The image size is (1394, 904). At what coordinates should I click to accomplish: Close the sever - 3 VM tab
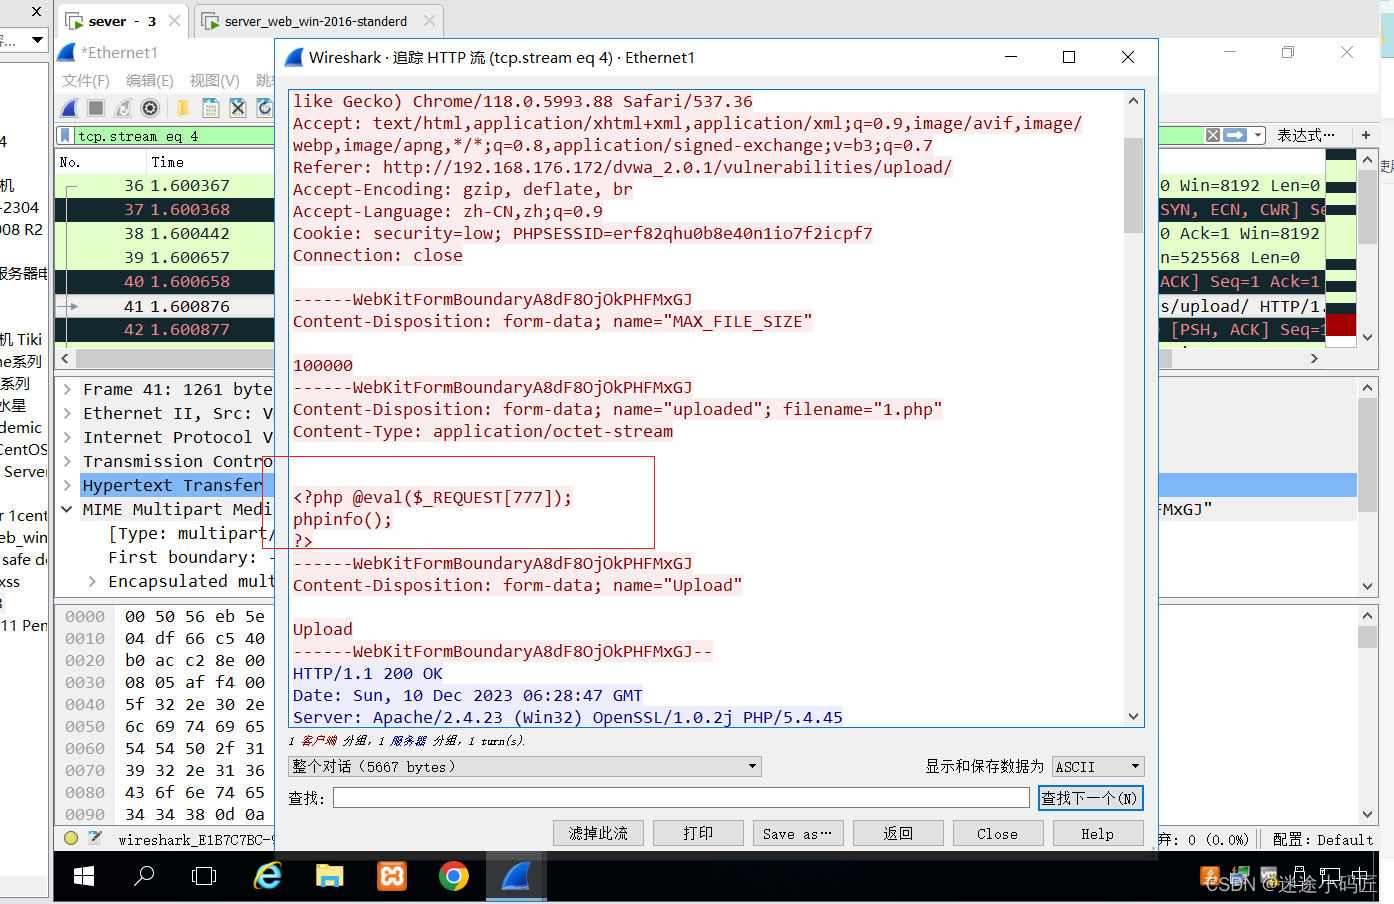point(175,20)
